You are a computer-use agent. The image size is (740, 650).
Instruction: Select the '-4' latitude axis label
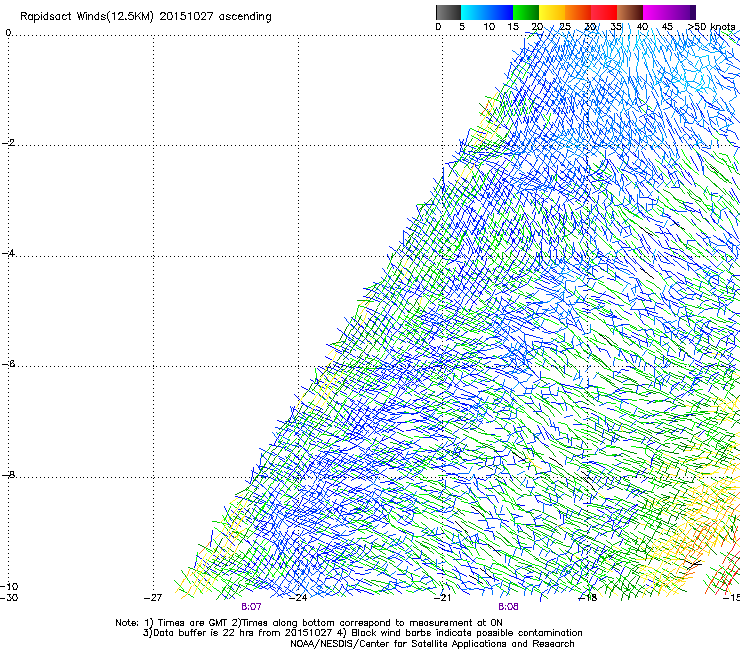tap(8, 253)
